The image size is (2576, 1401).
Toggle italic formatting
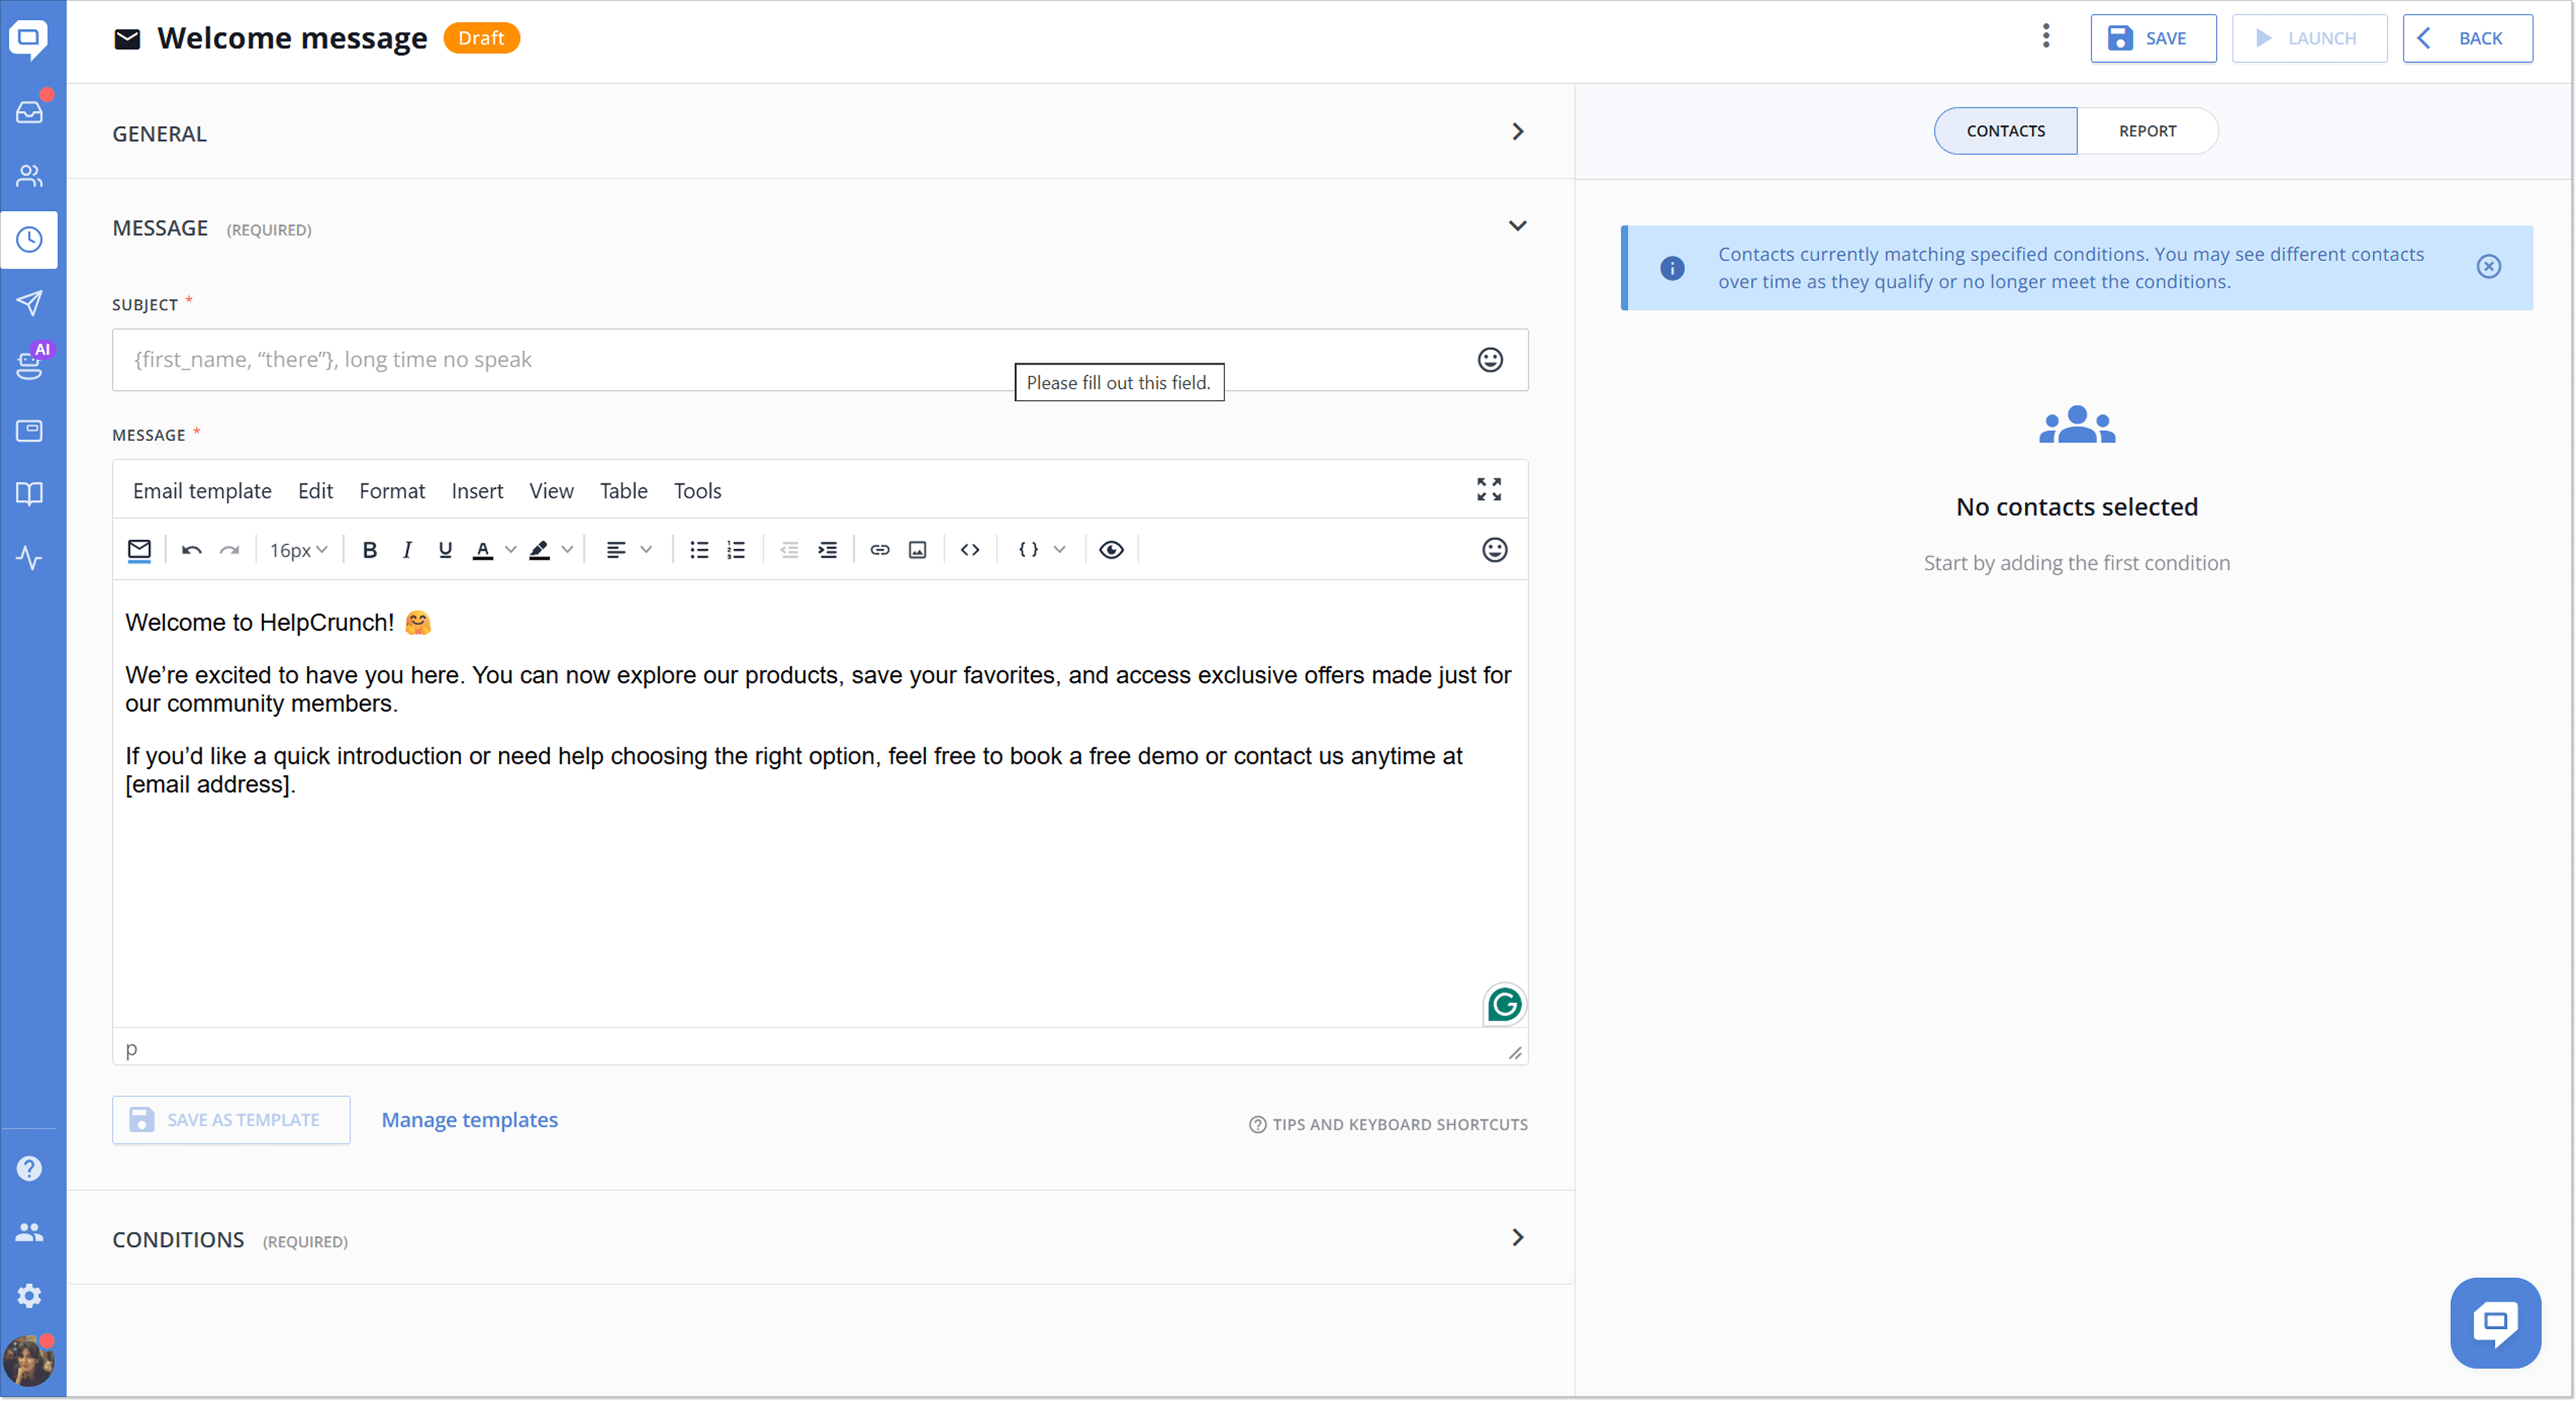407,550
